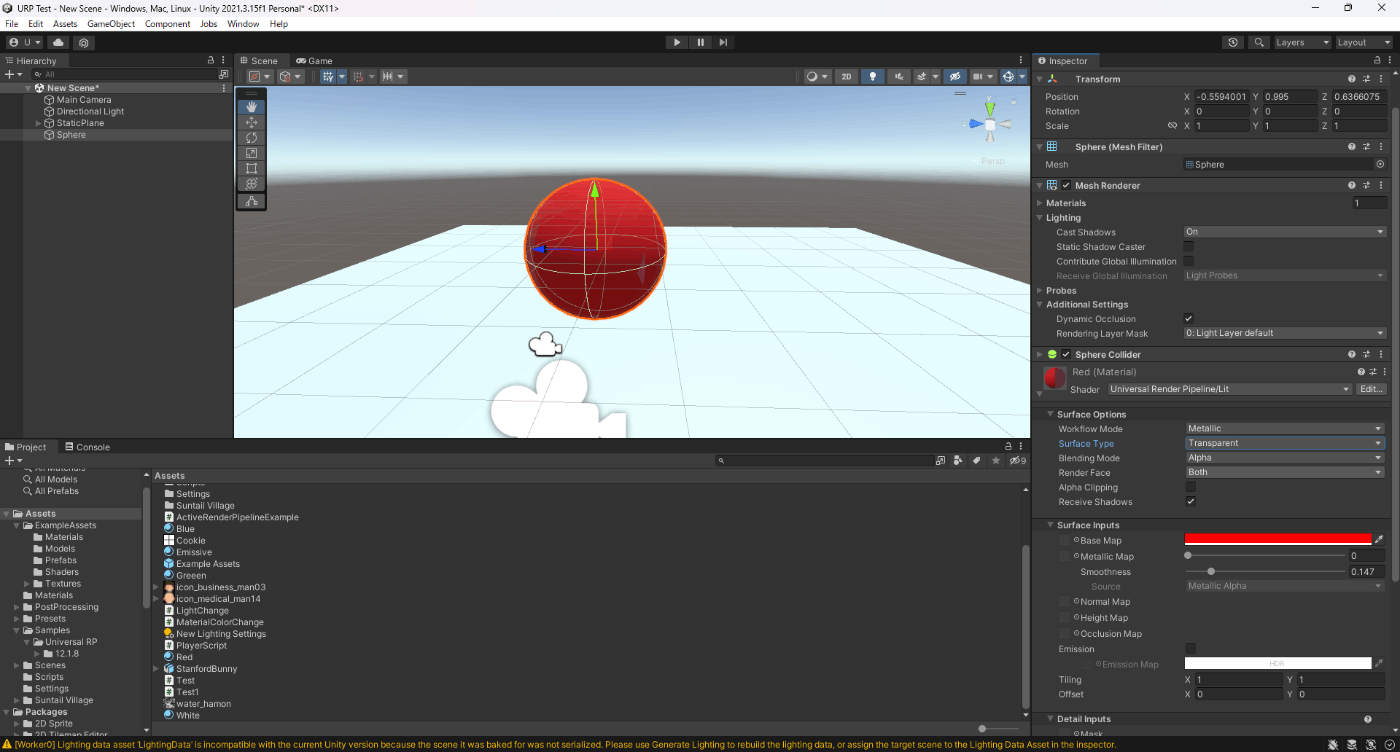
Task: Open the Layers dropdown
Action: coord(1301,43)
